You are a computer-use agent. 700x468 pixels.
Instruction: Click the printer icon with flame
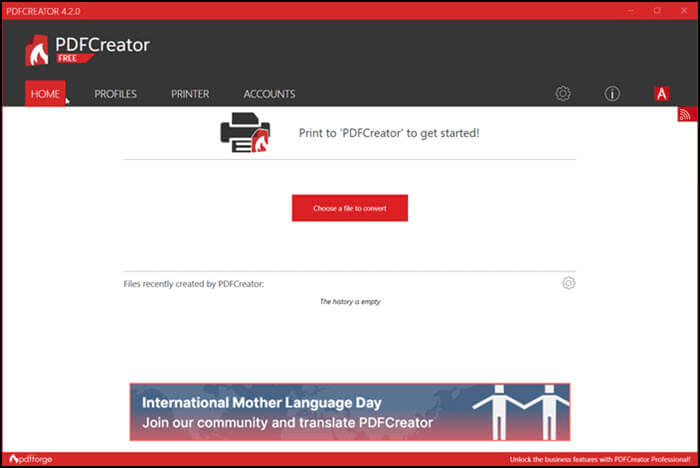tap(243, 133)
